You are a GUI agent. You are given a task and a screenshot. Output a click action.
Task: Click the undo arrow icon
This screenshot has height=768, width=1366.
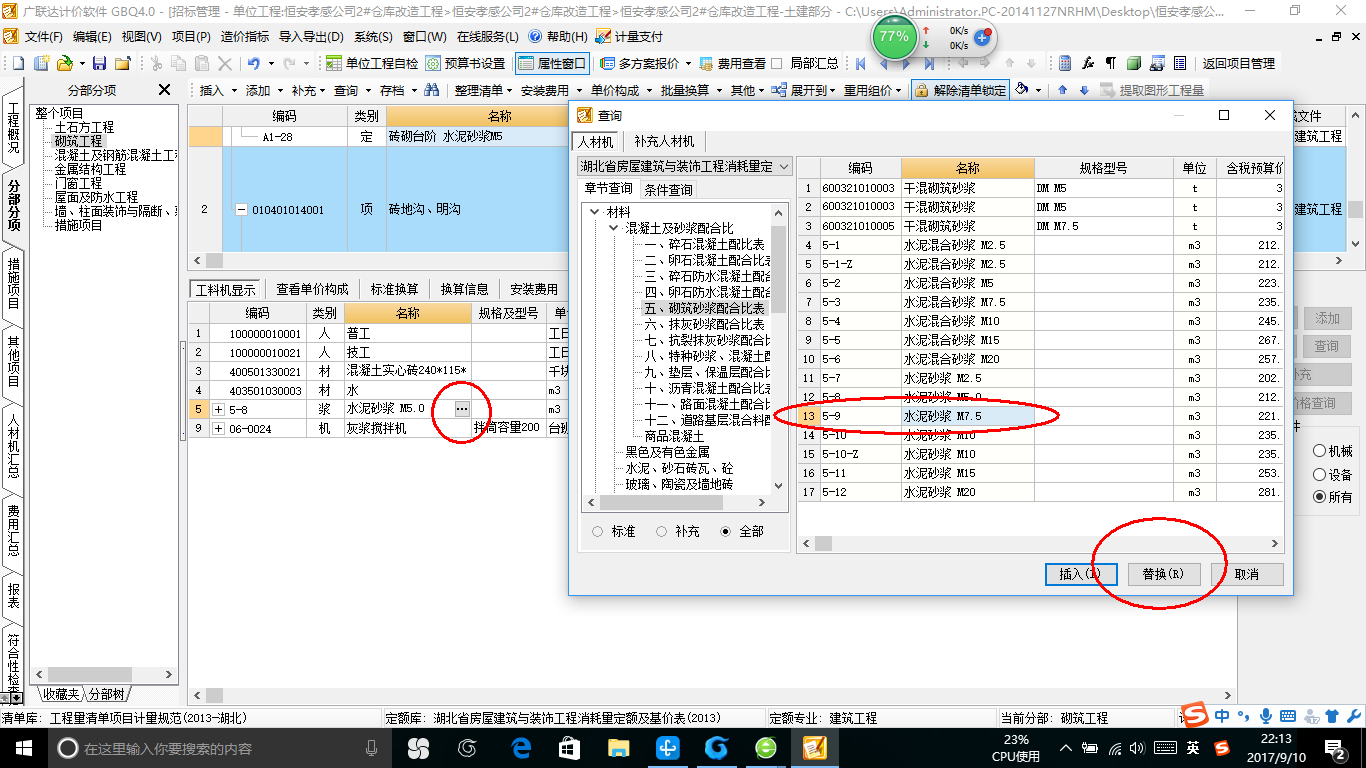click(x=254, y=63)
